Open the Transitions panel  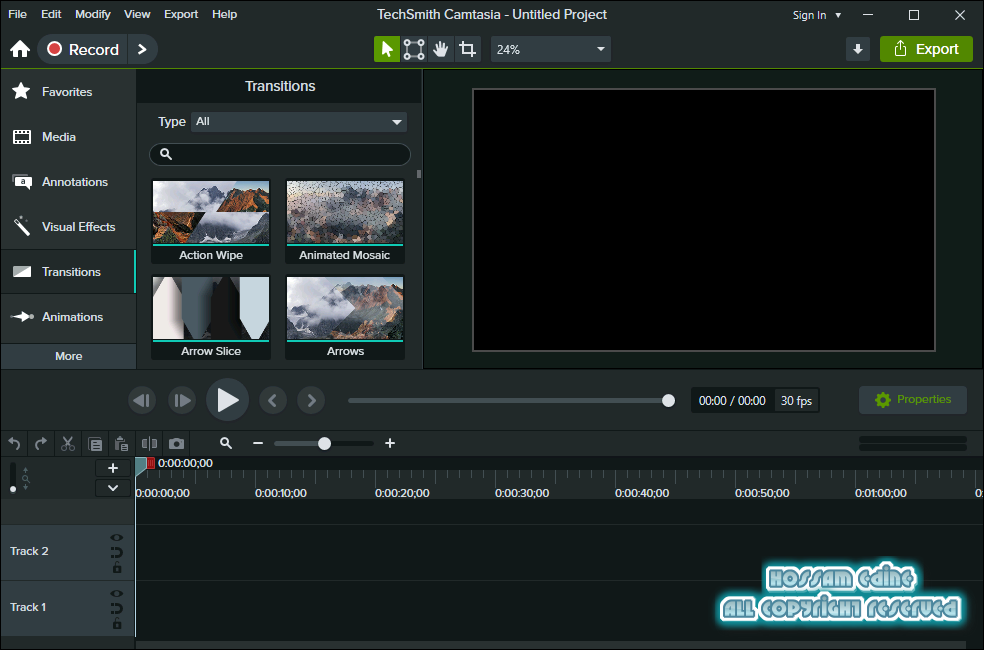point(68,272)
